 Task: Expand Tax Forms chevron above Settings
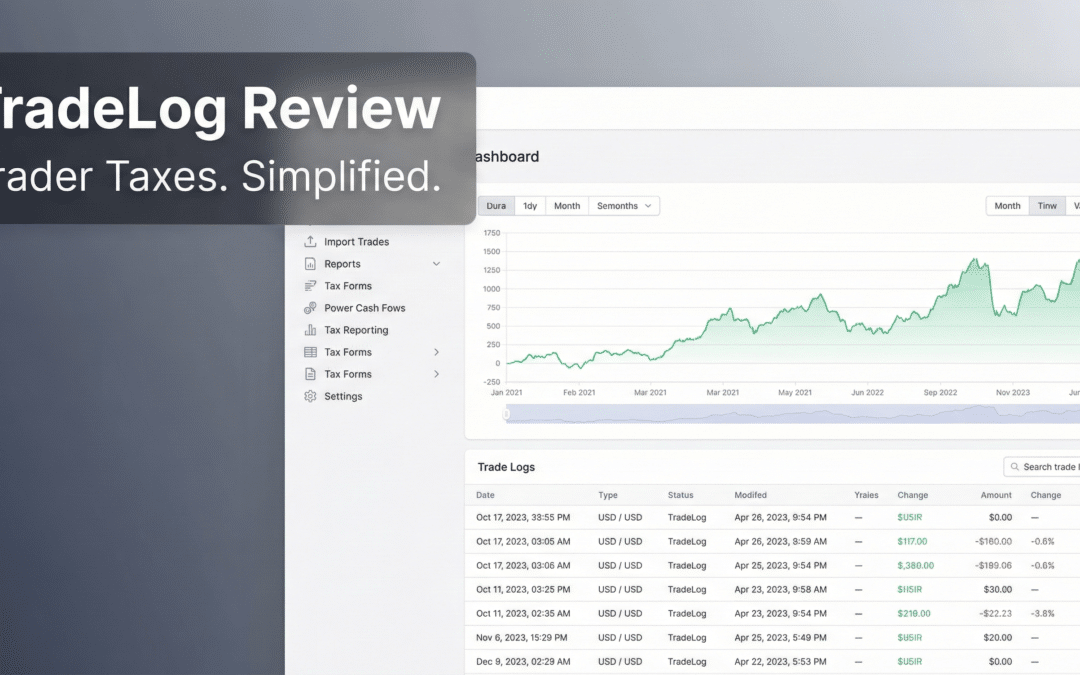pyautogui.click(x=436, y=374)
